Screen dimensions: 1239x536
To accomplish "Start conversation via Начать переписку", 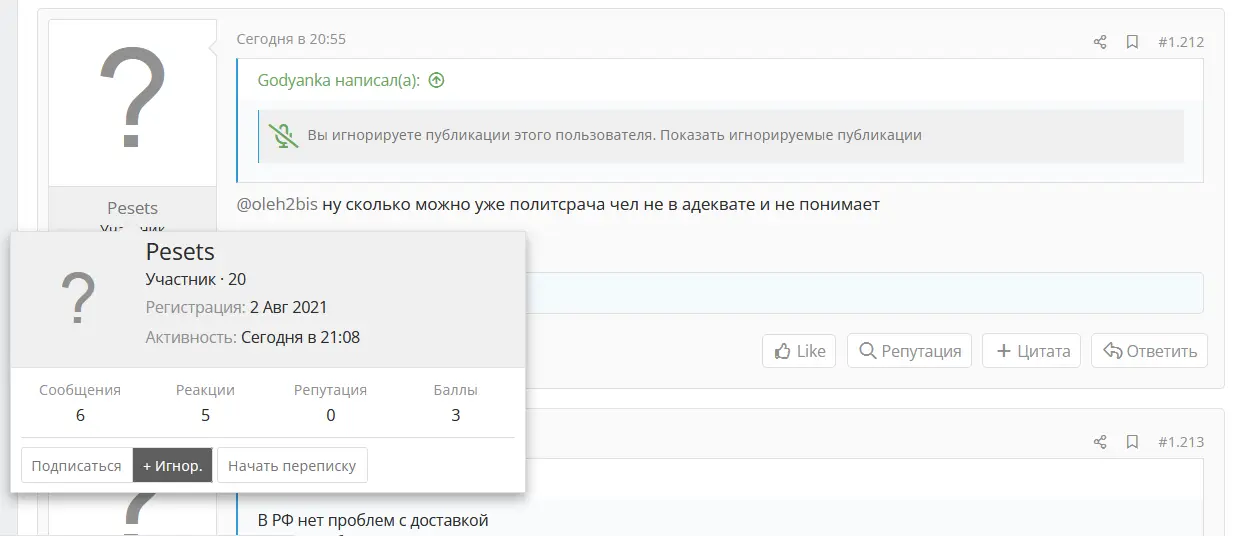I will click(292, 466).
